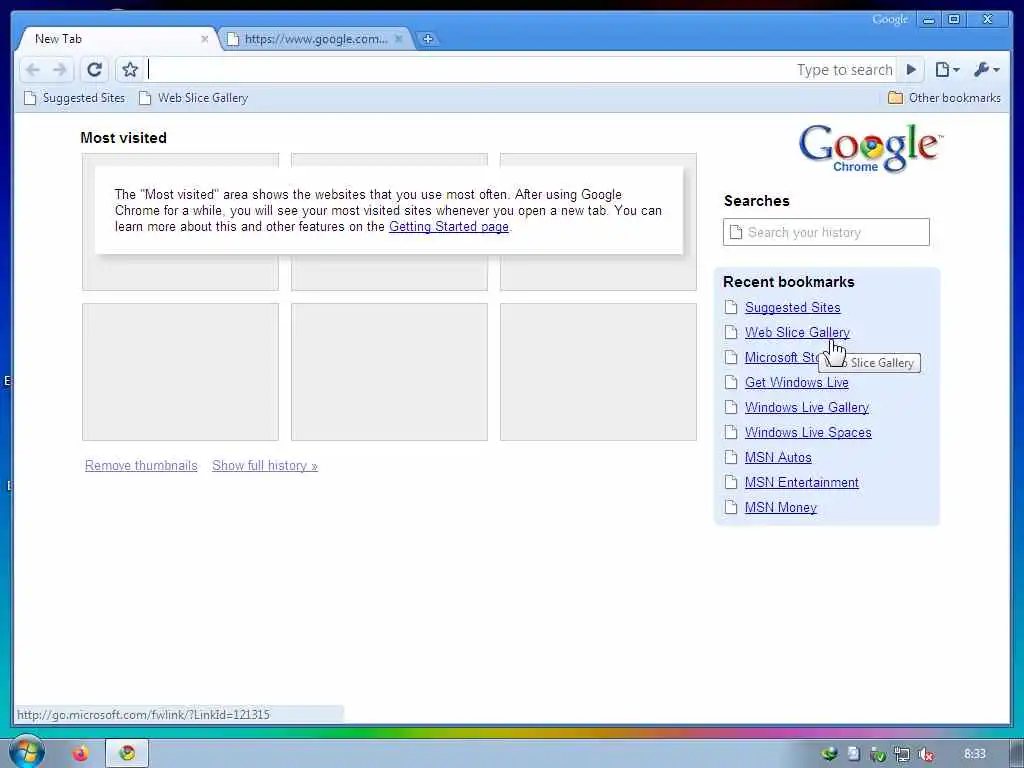Focus the address bar input

click(469, 69)
